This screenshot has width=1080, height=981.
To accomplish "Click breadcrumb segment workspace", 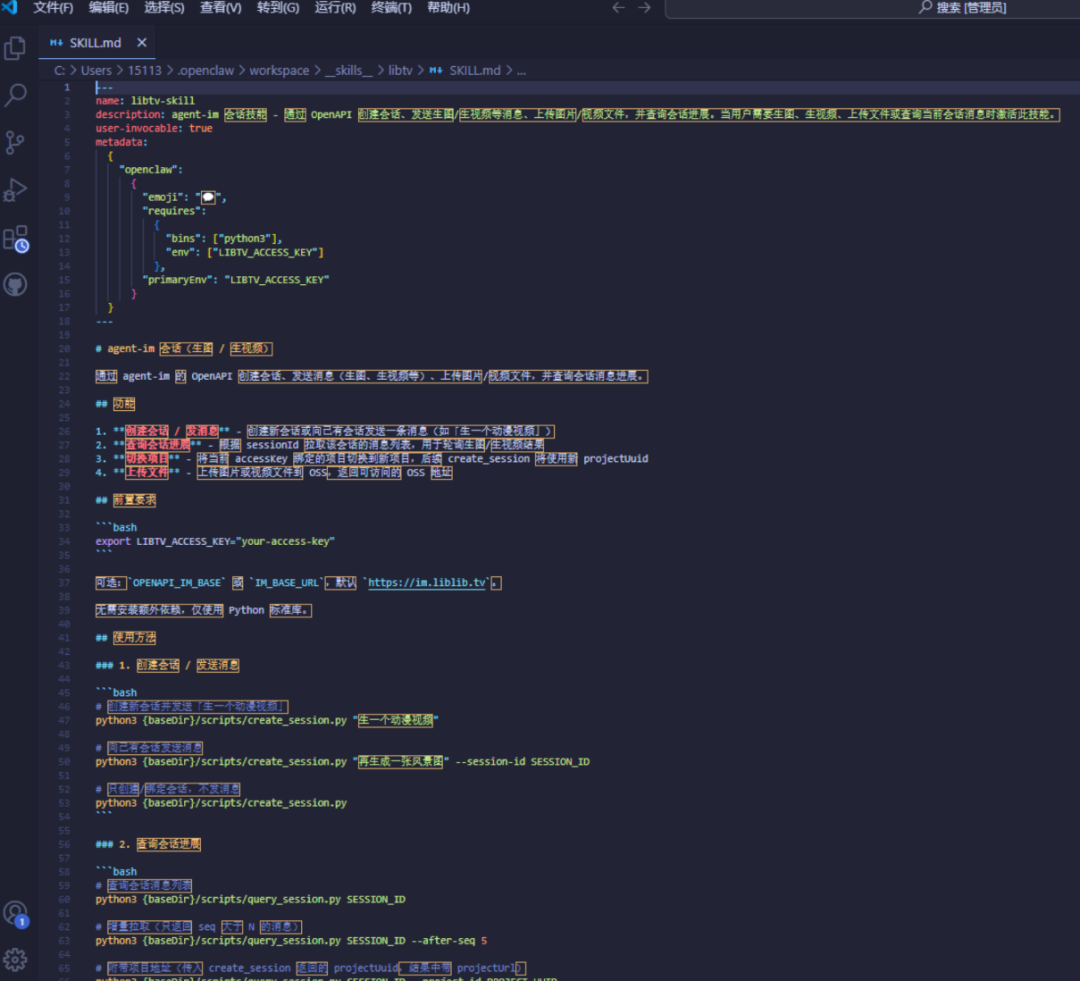I will coord(279,70).
